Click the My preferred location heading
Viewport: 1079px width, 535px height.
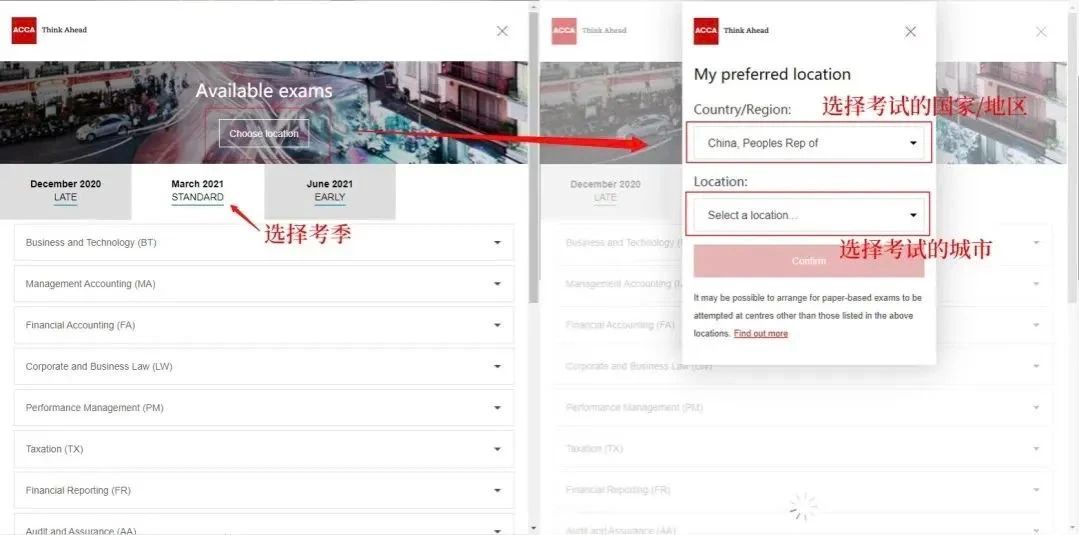[x=772, y=74]
